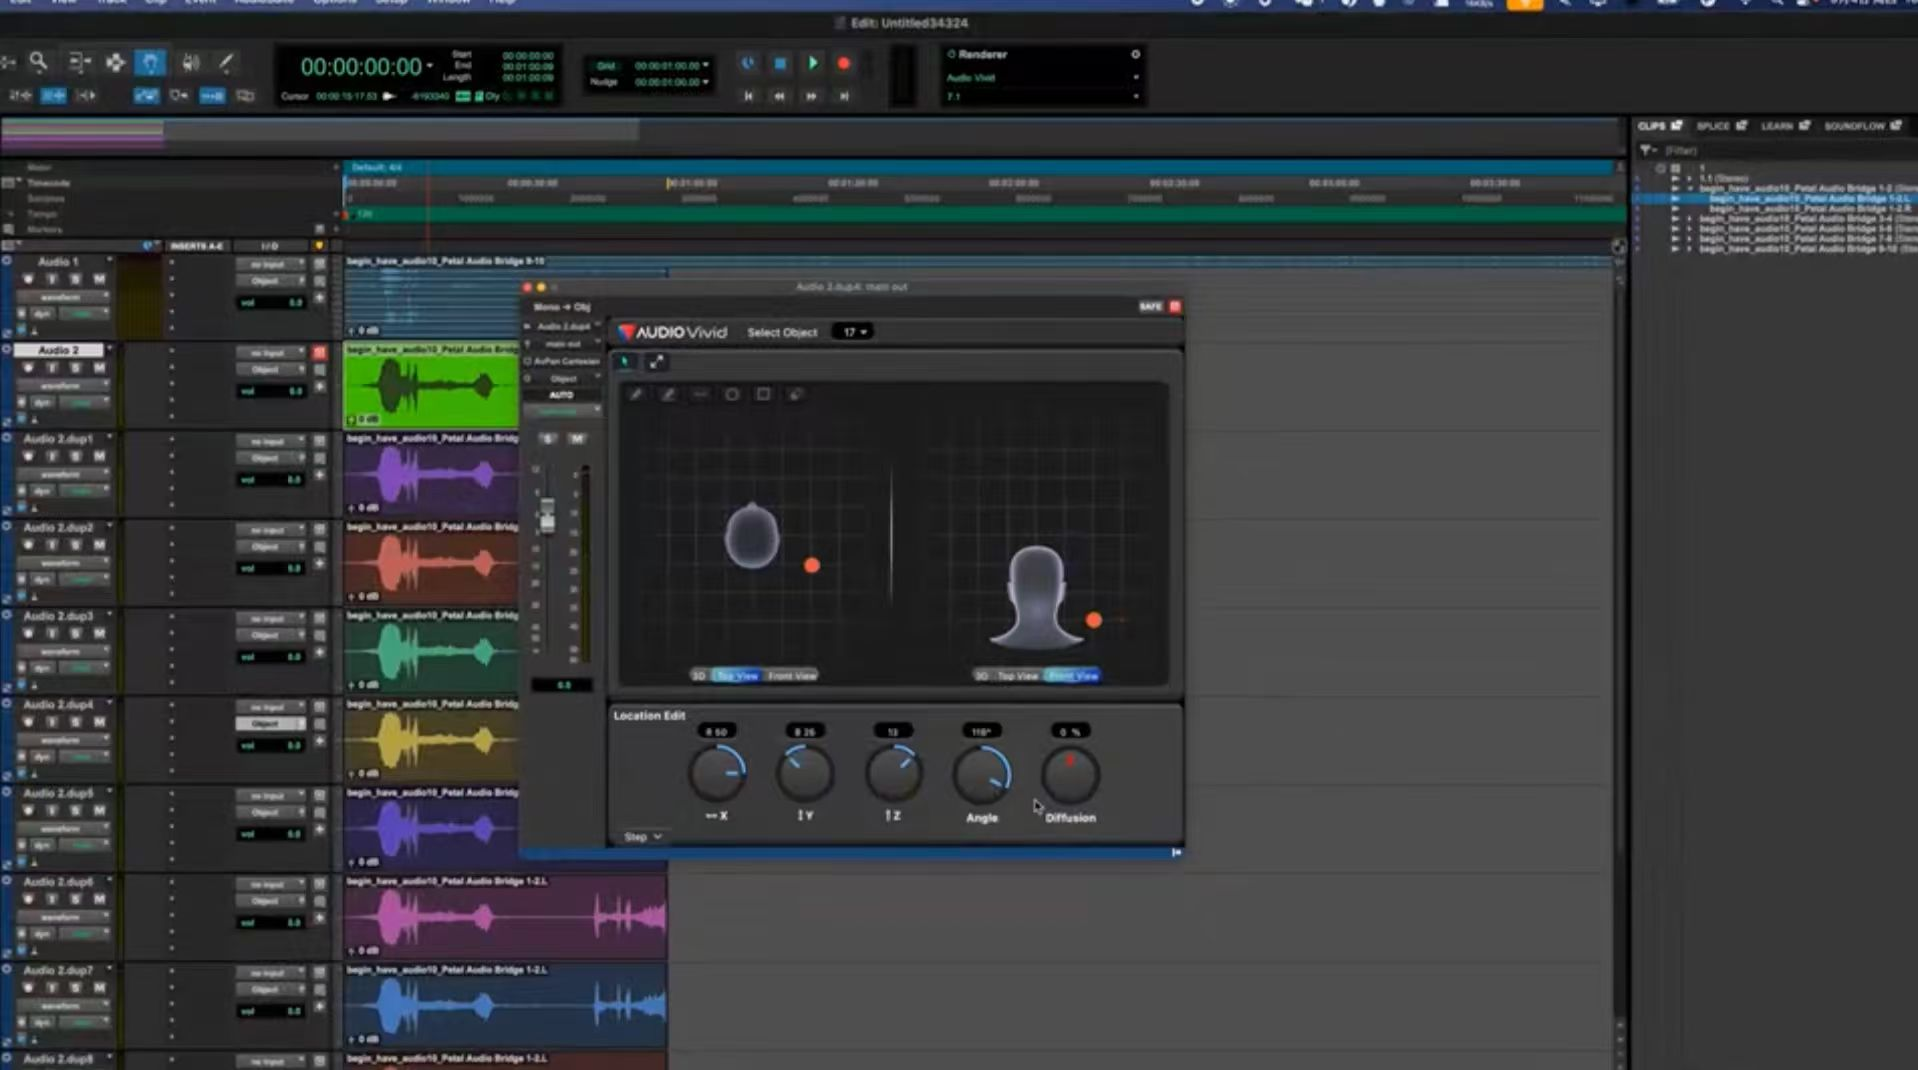Pick the Pencil tool in the toolbar

pos(227,63)
